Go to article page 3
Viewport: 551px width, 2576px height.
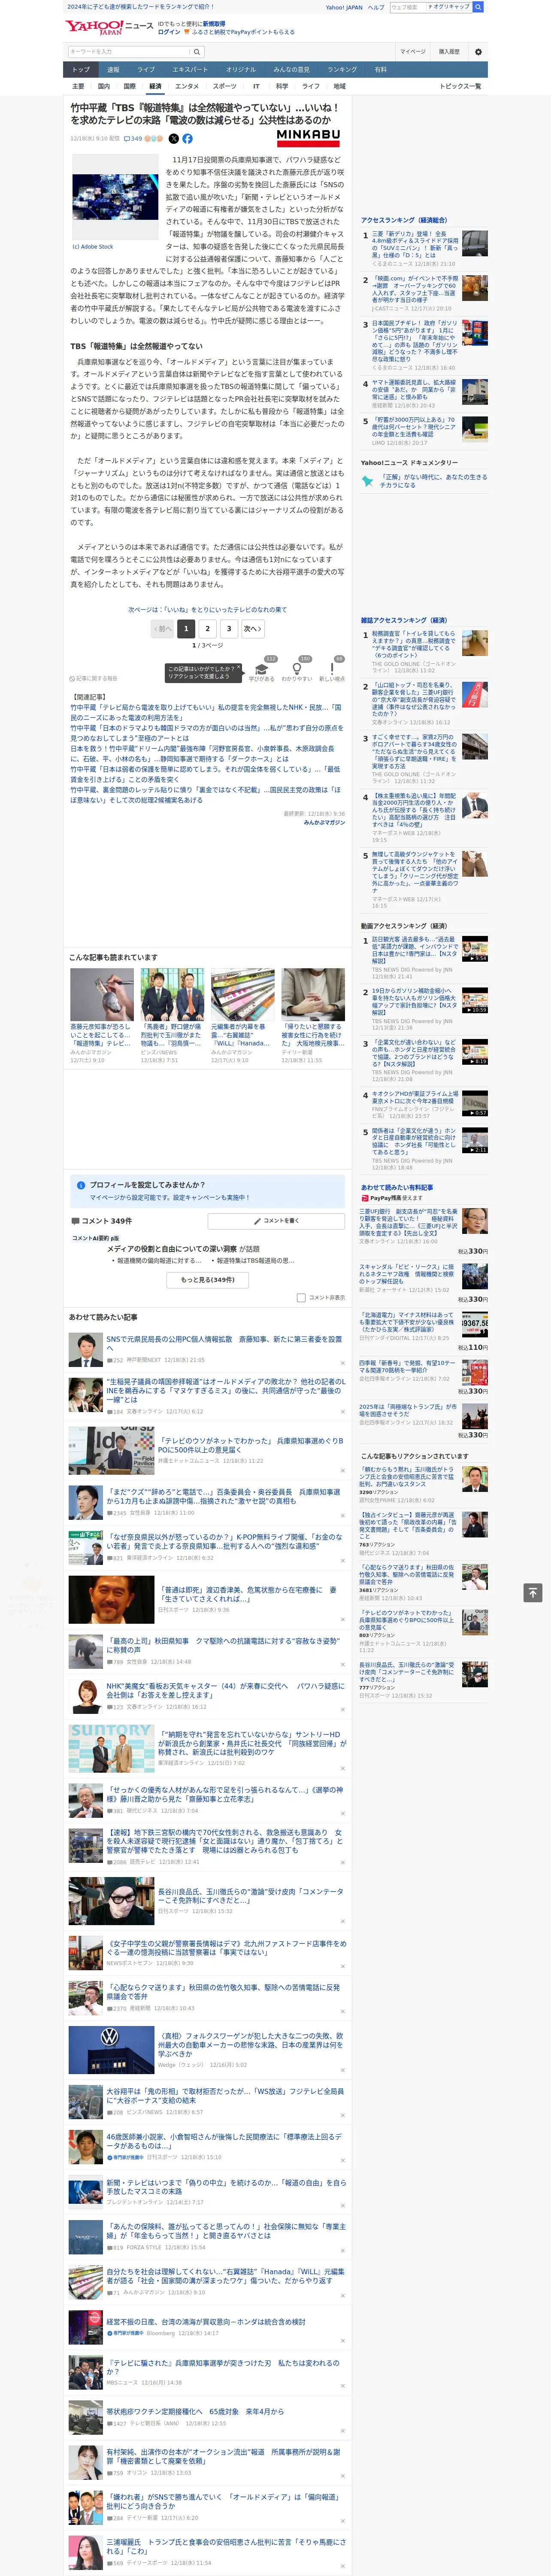pyautogui.click(x=229, y=629)
